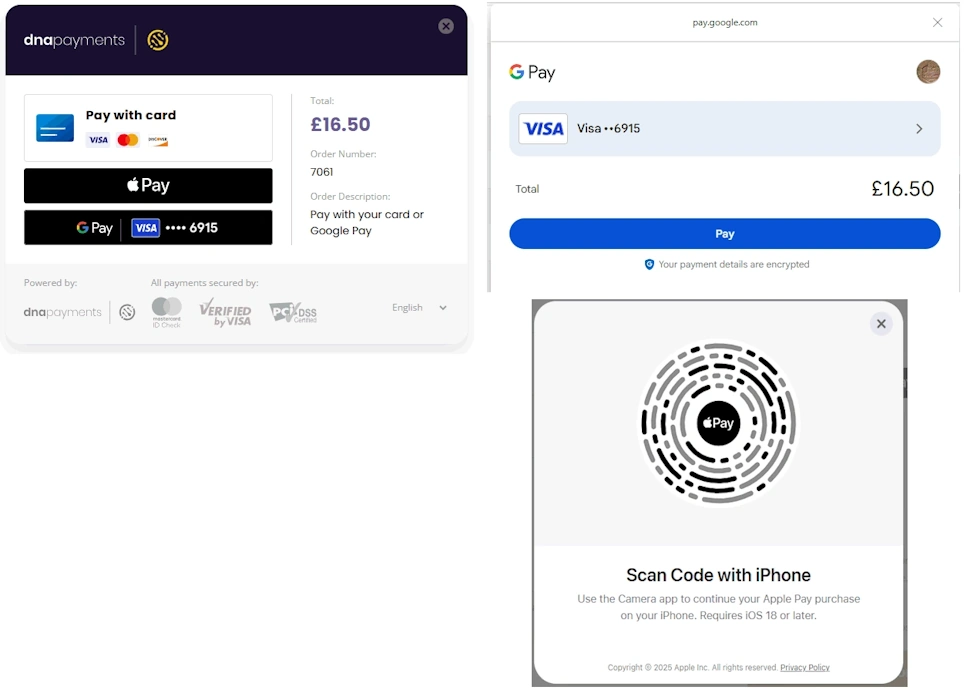
Task: Close the pay.google.com window
Action: (937, 22)
